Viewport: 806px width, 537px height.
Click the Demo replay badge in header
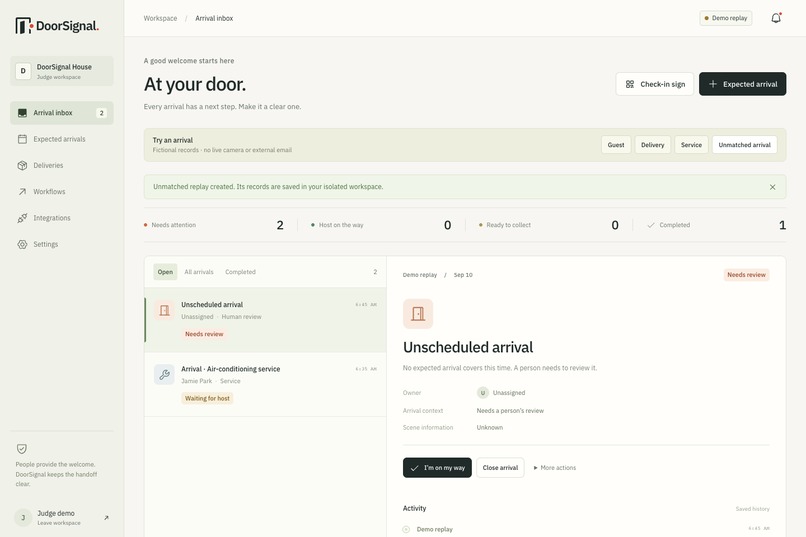tap(726, 18)
